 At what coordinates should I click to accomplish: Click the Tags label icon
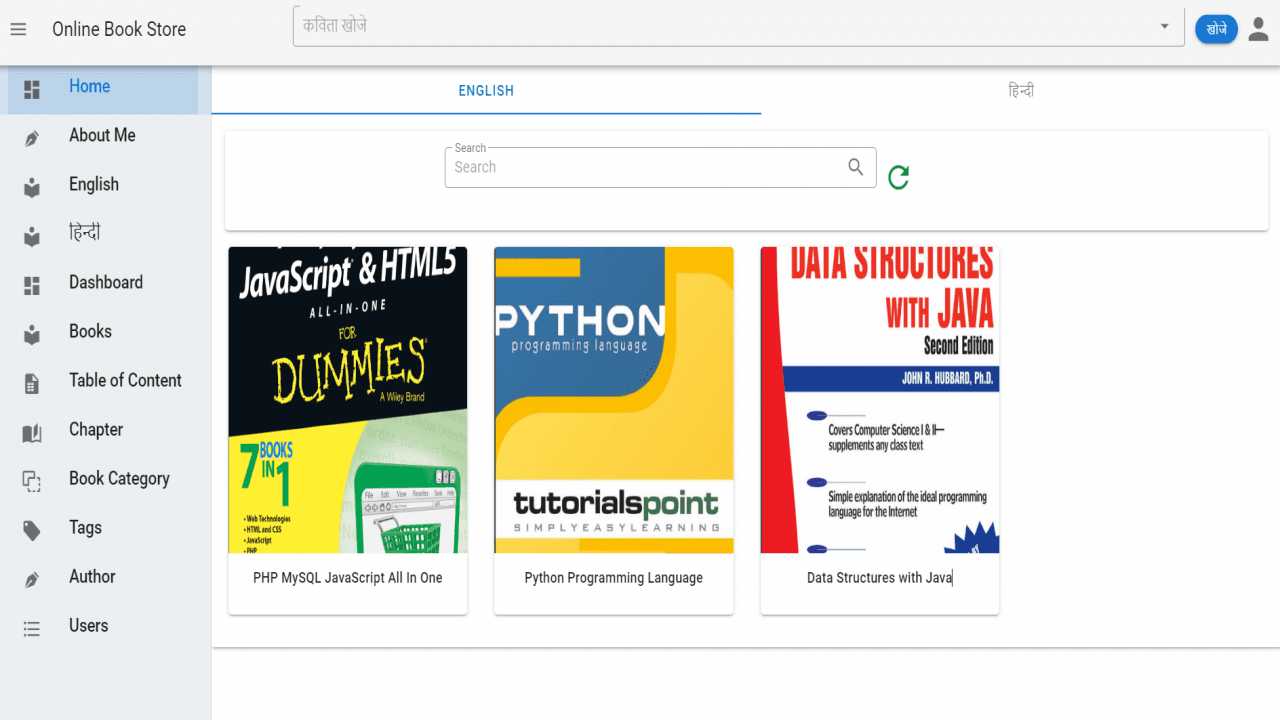(32, 530)
